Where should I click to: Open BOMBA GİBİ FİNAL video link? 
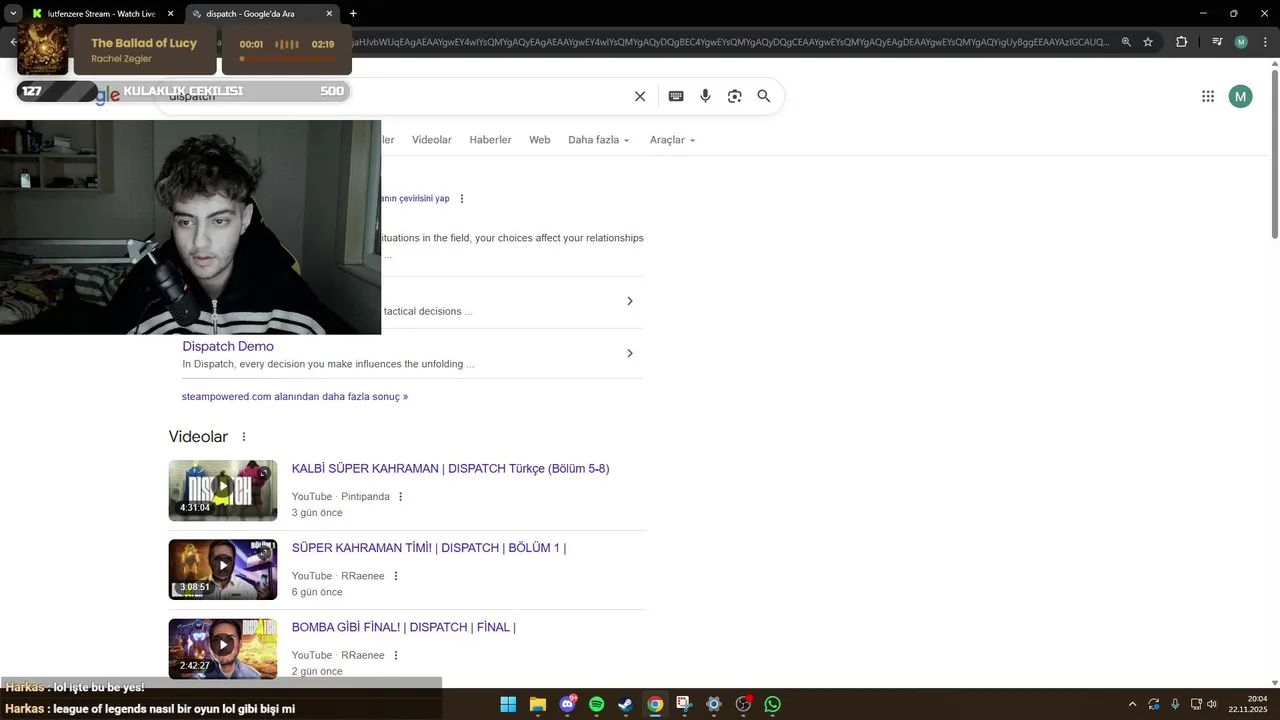[404, 627]
